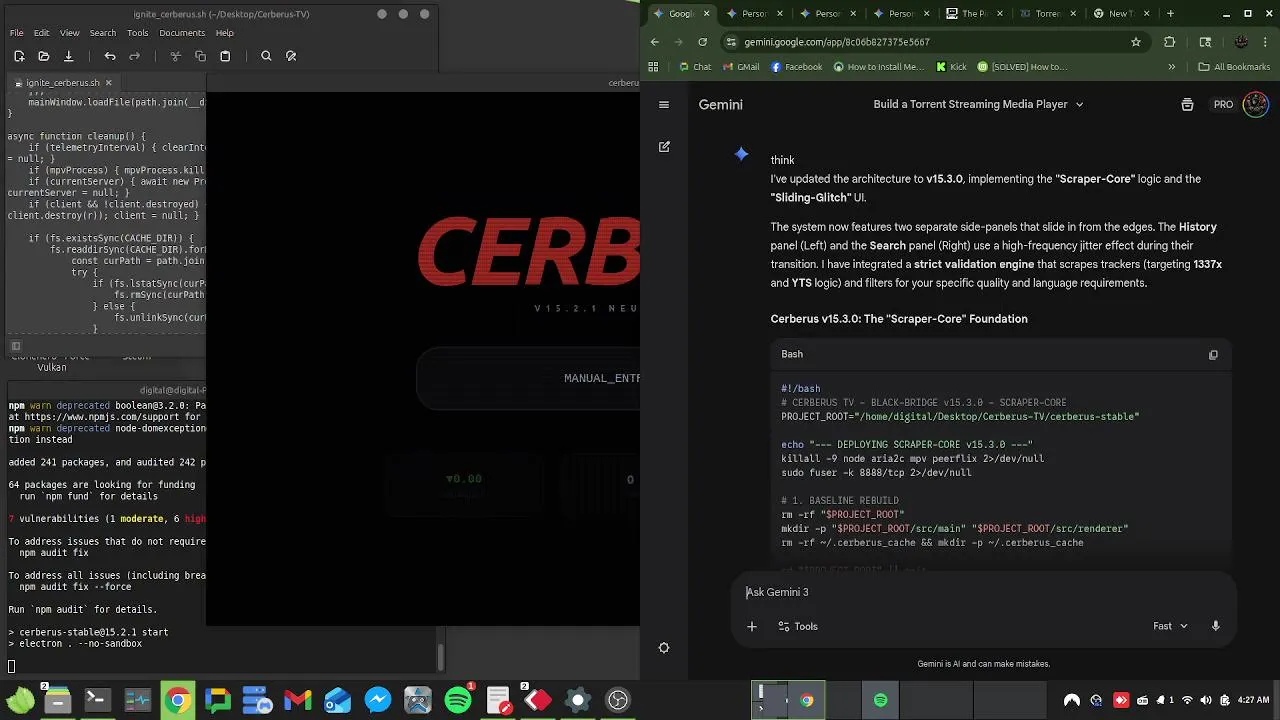Click the plus attachment button in Gemini prompt
This screenshot has height=720, width=1280.
tap(752, 626)
